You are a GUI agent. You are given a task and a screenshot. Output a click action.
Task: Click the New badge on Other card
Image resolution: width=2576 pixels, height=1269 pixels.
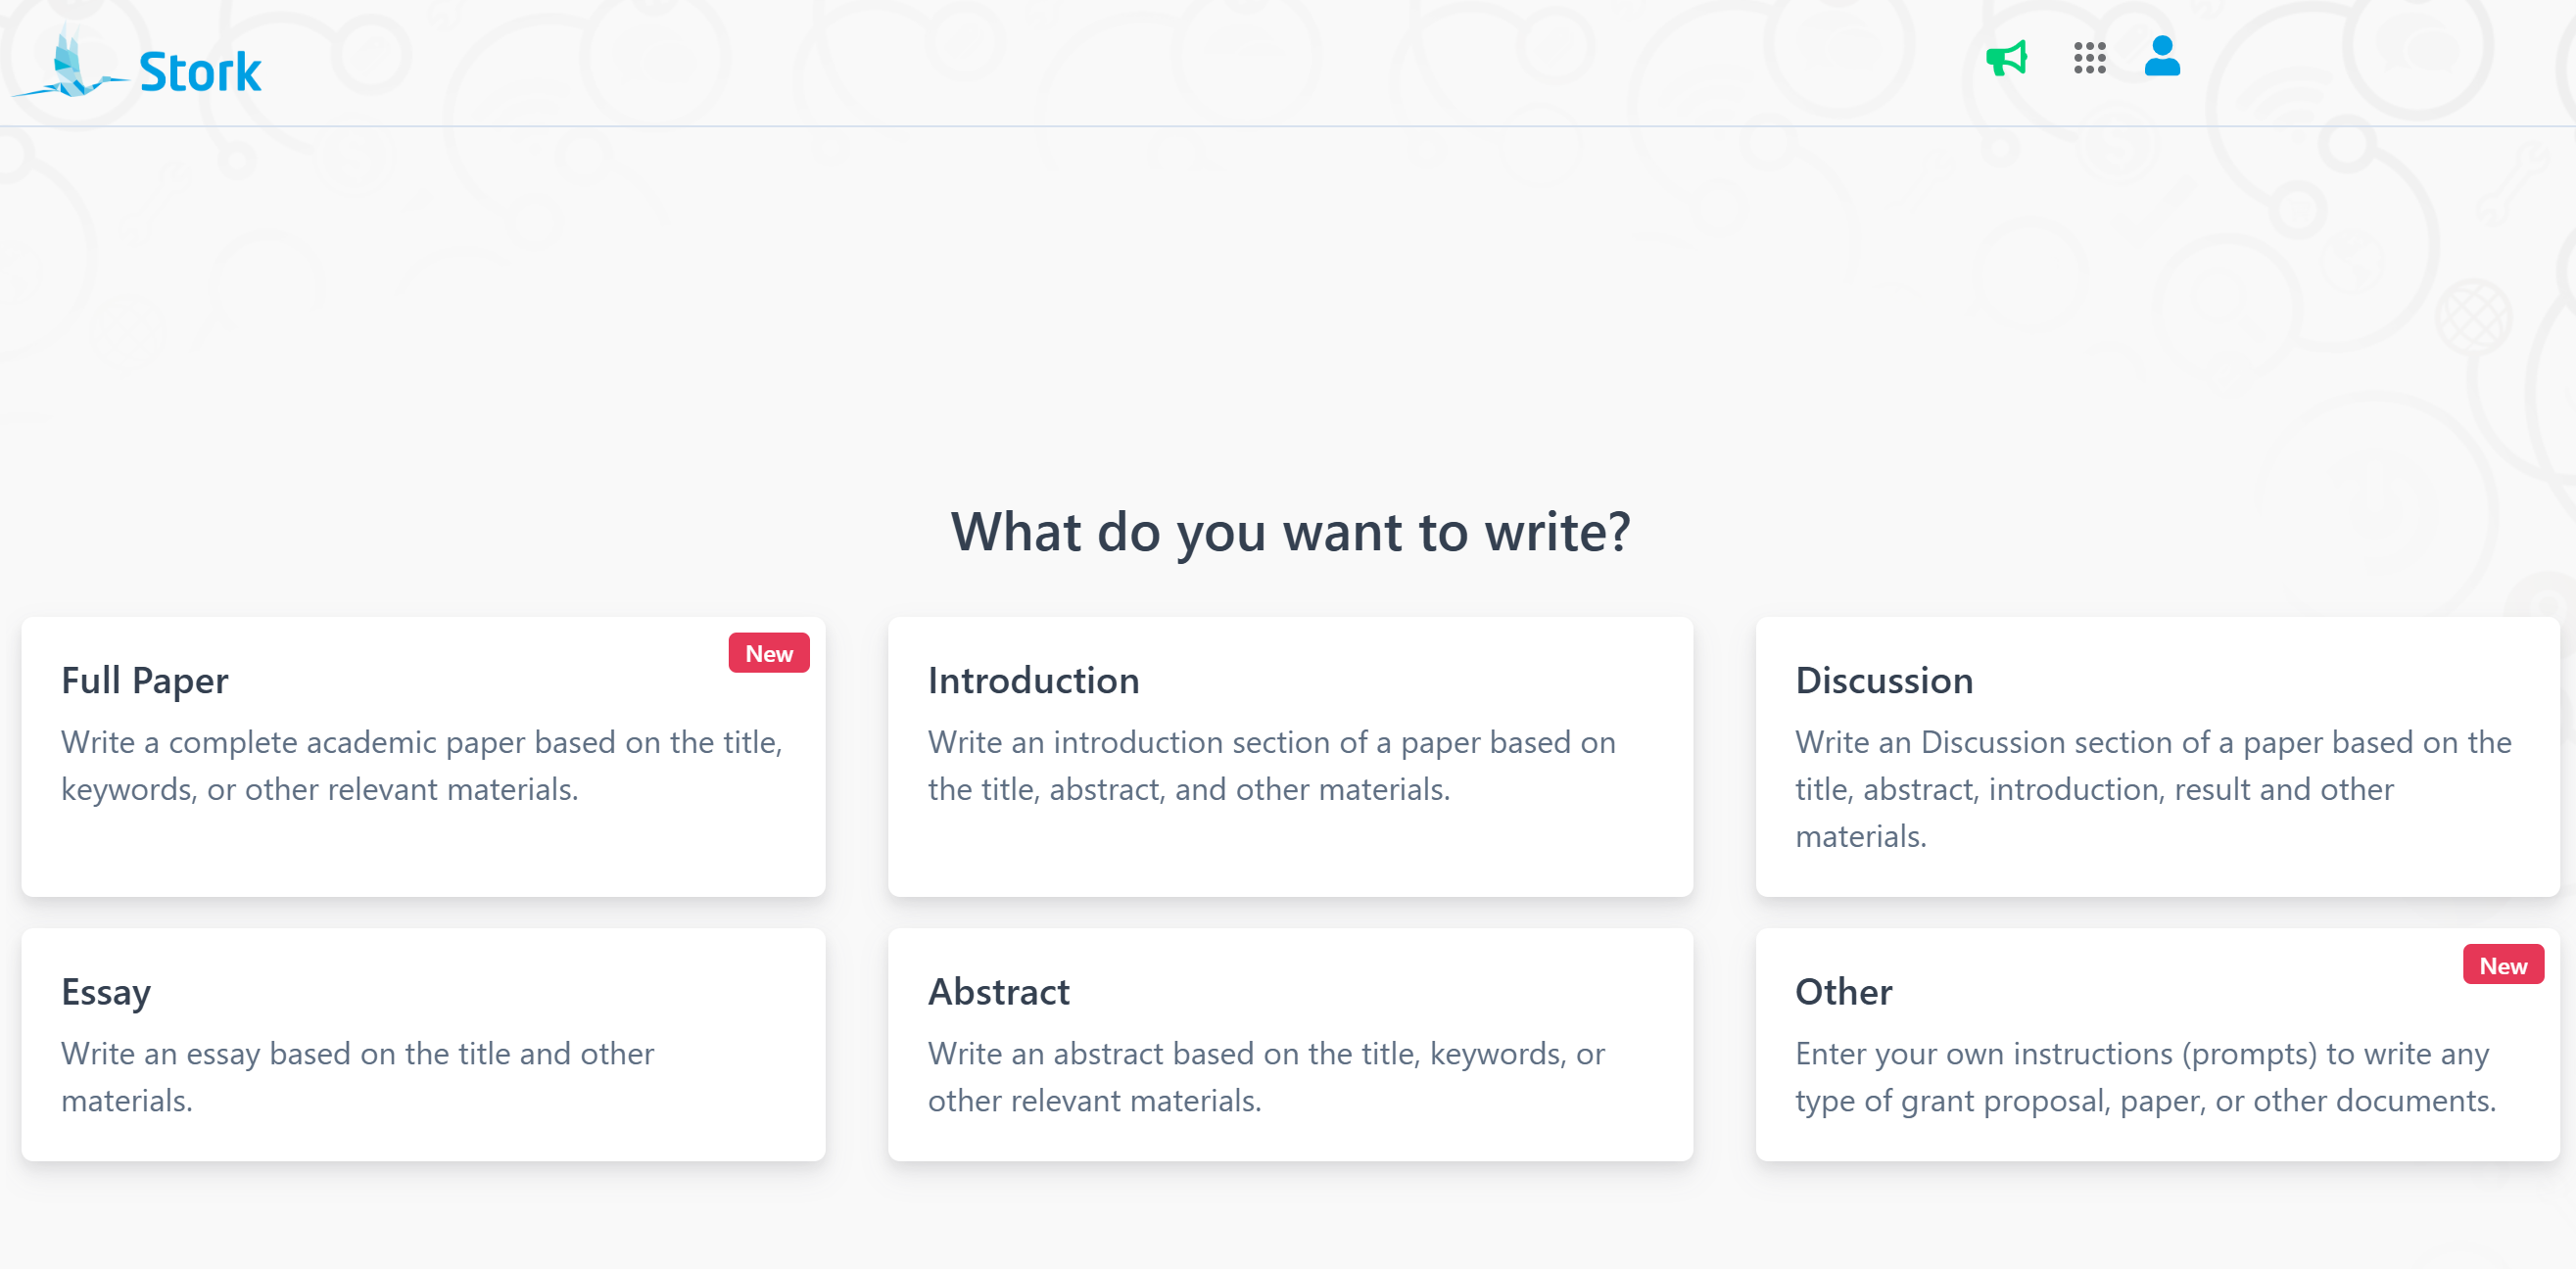pos(2502,966)
